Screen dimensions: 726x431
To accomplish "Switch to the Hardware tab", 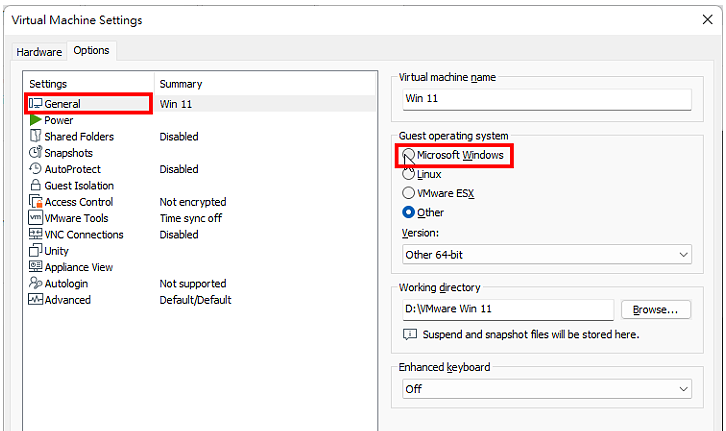I will click(39, 52).
